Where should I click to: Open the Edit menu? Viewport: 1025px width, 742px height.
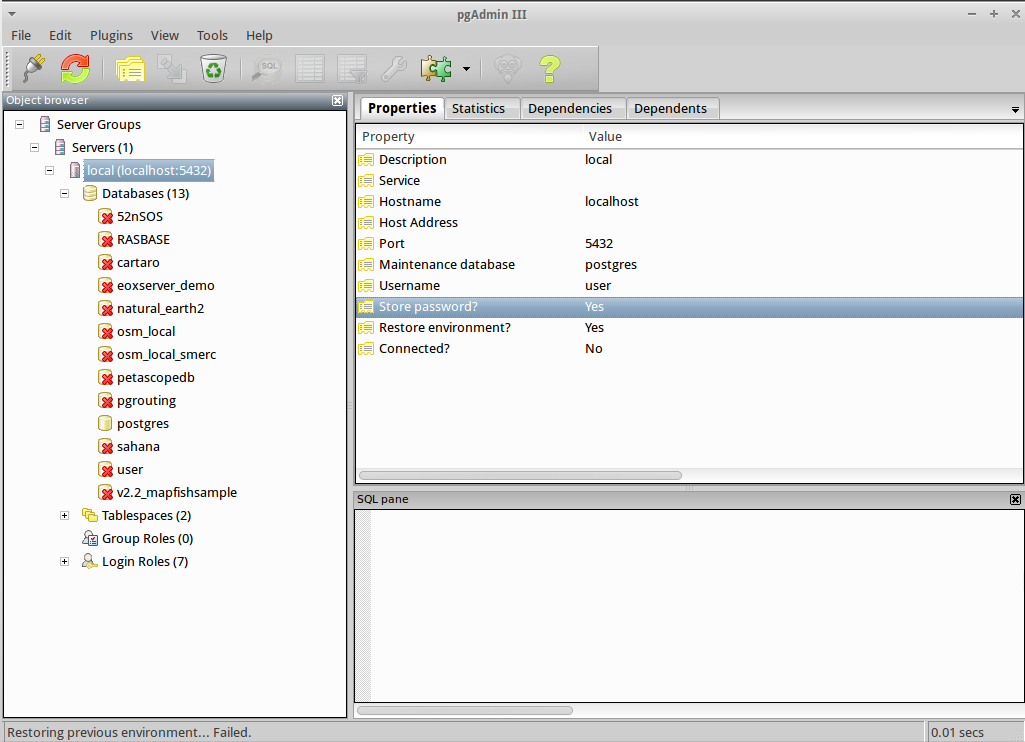(60, 35)
